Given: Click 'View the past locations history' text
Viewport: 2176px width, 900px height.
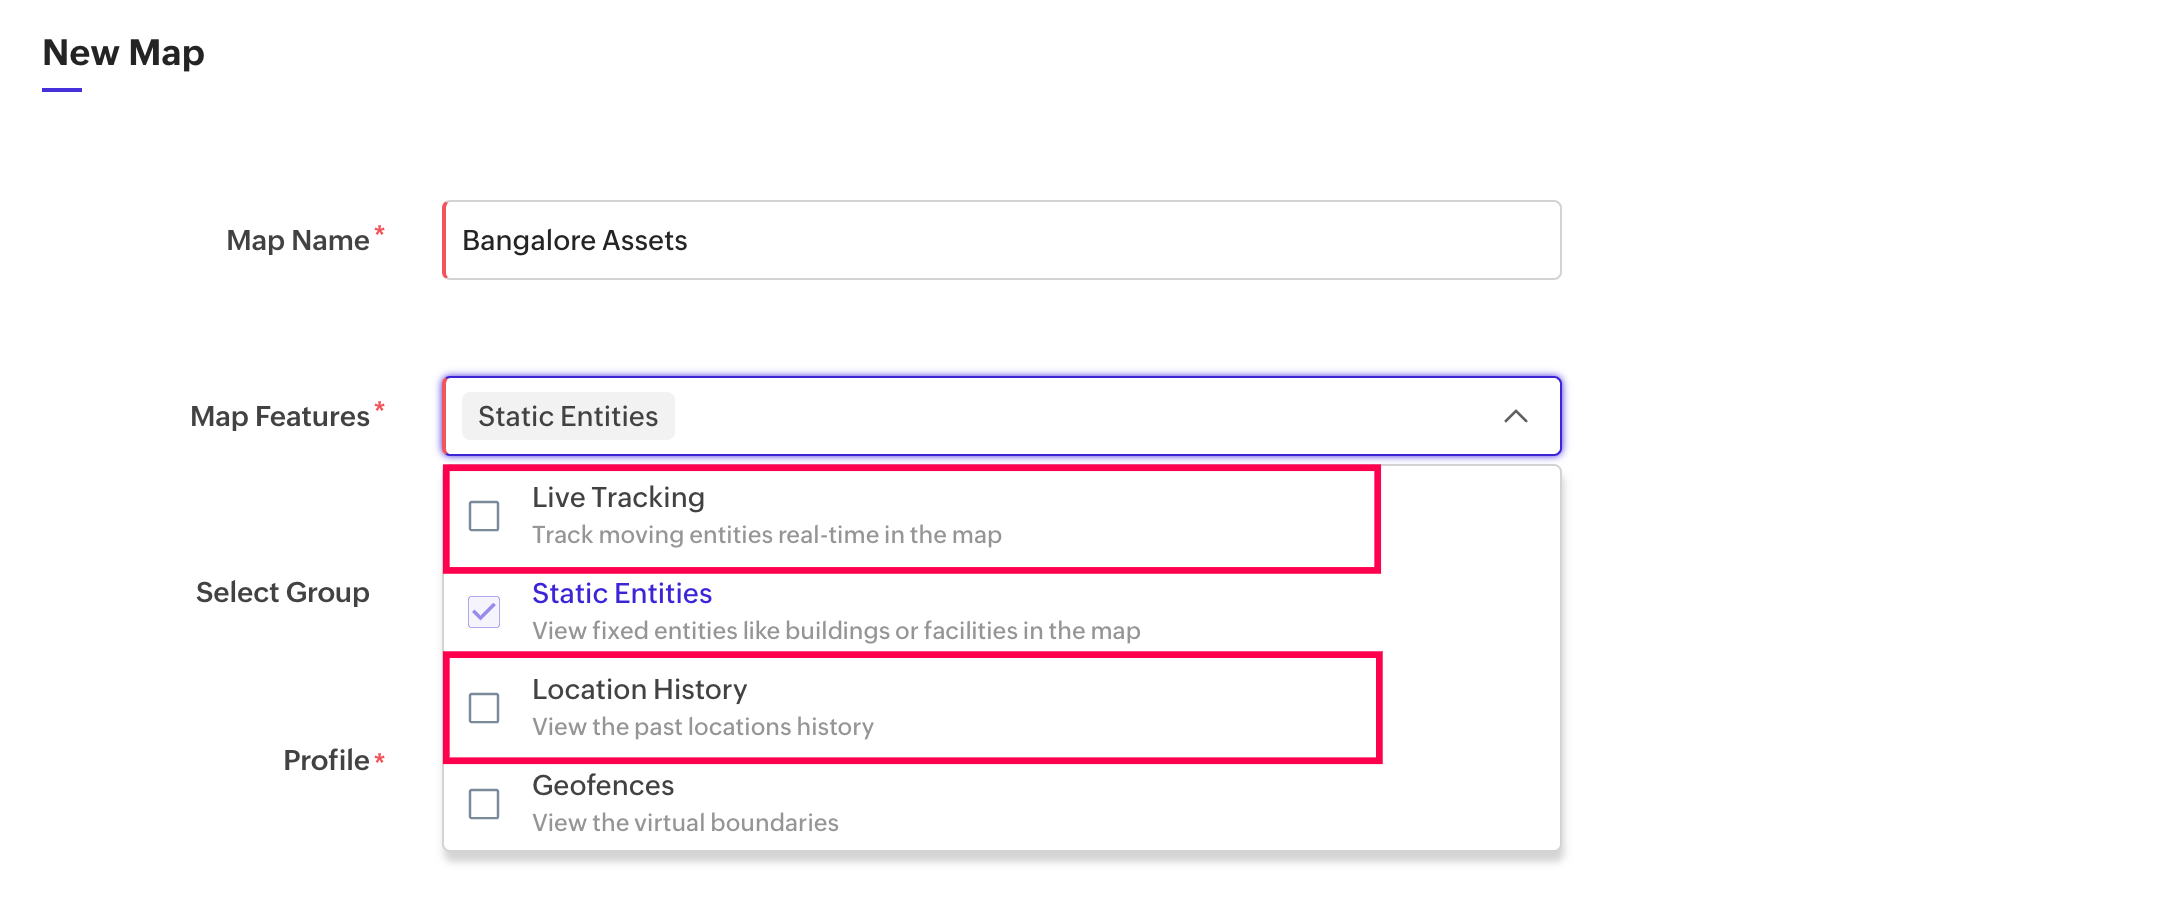Looking at the screenshot, I should coord(702,727).
